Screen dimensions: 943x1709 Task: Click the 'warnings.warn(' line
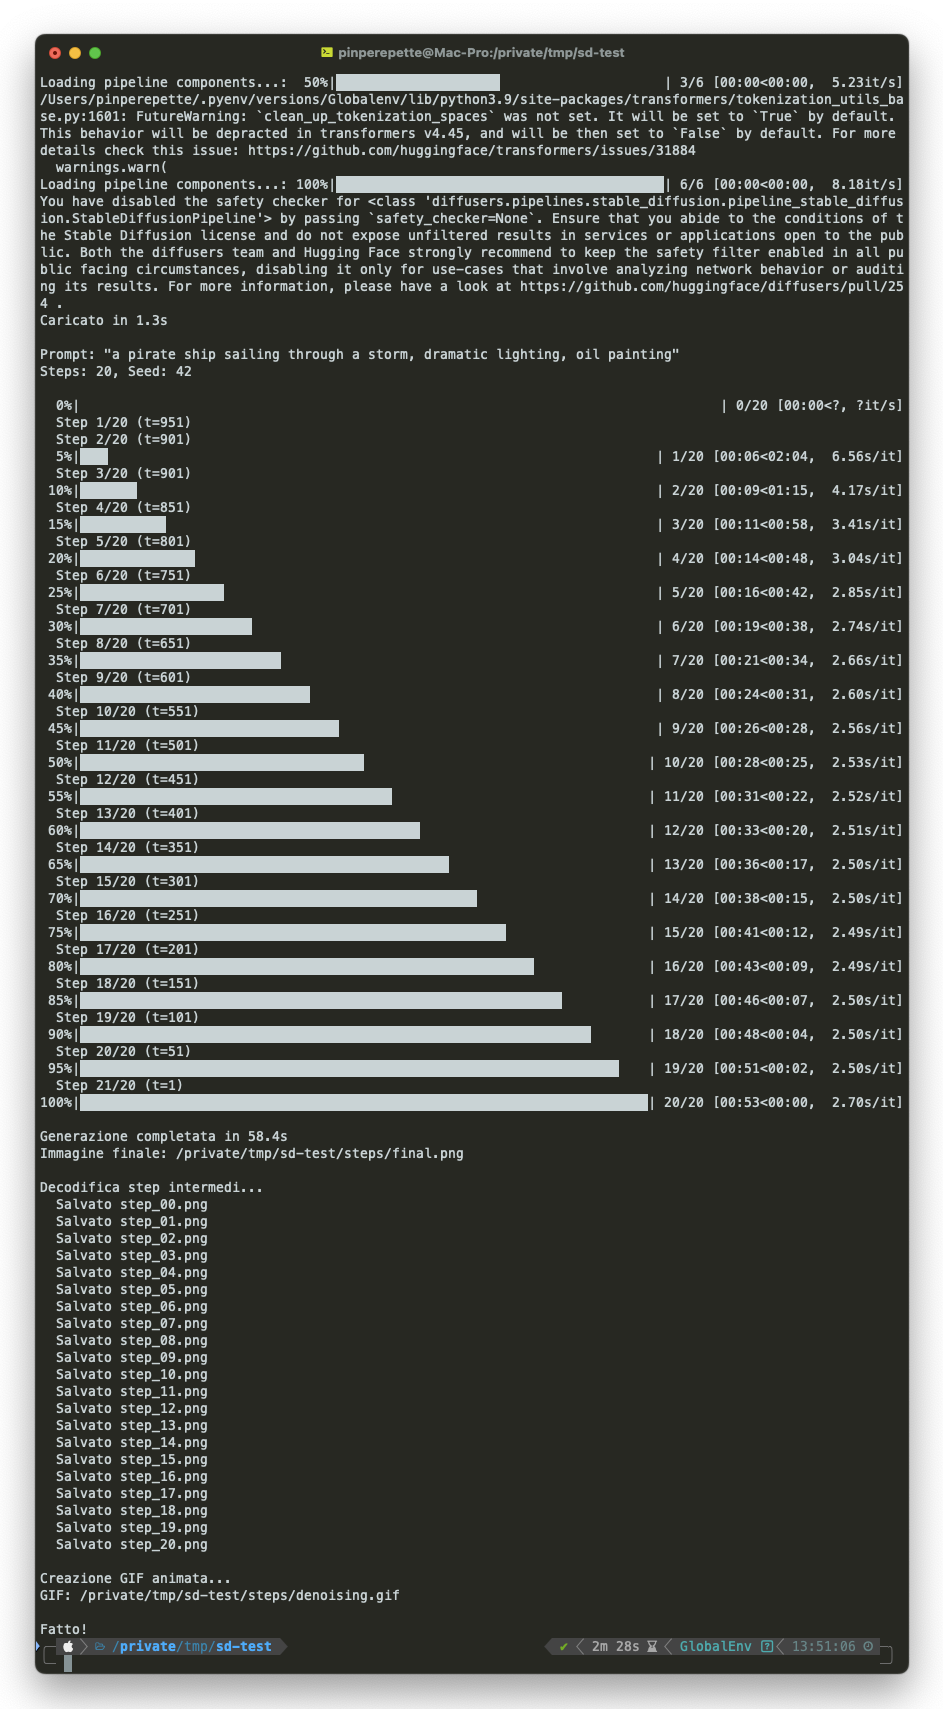(112, 167)
